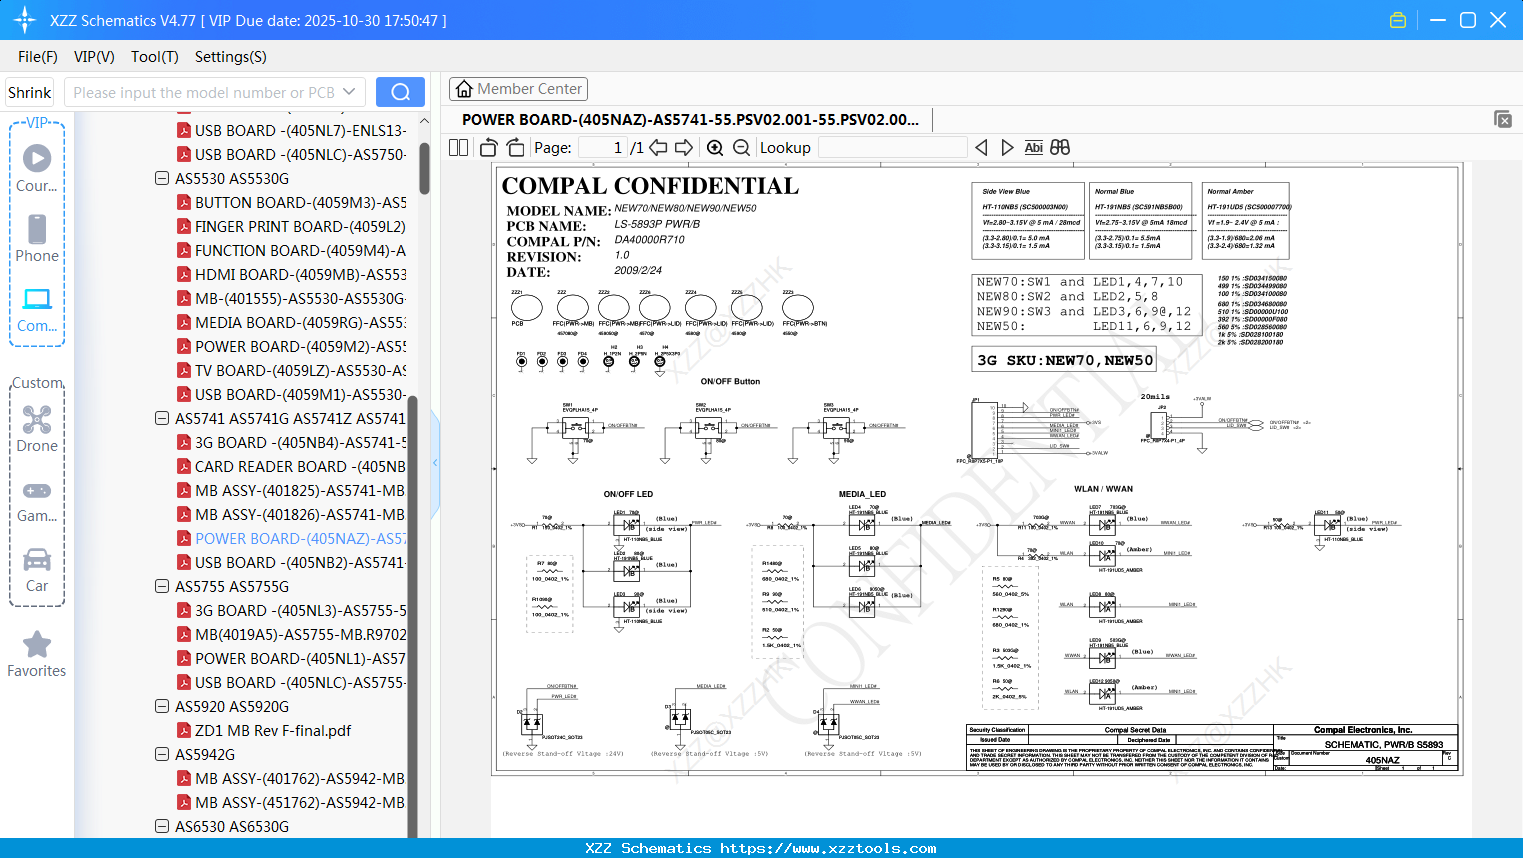Image resolution: width=1523 pixels, height=858 pixels.
Task: Open the VIP(V) menu
Action: point(94,57)
